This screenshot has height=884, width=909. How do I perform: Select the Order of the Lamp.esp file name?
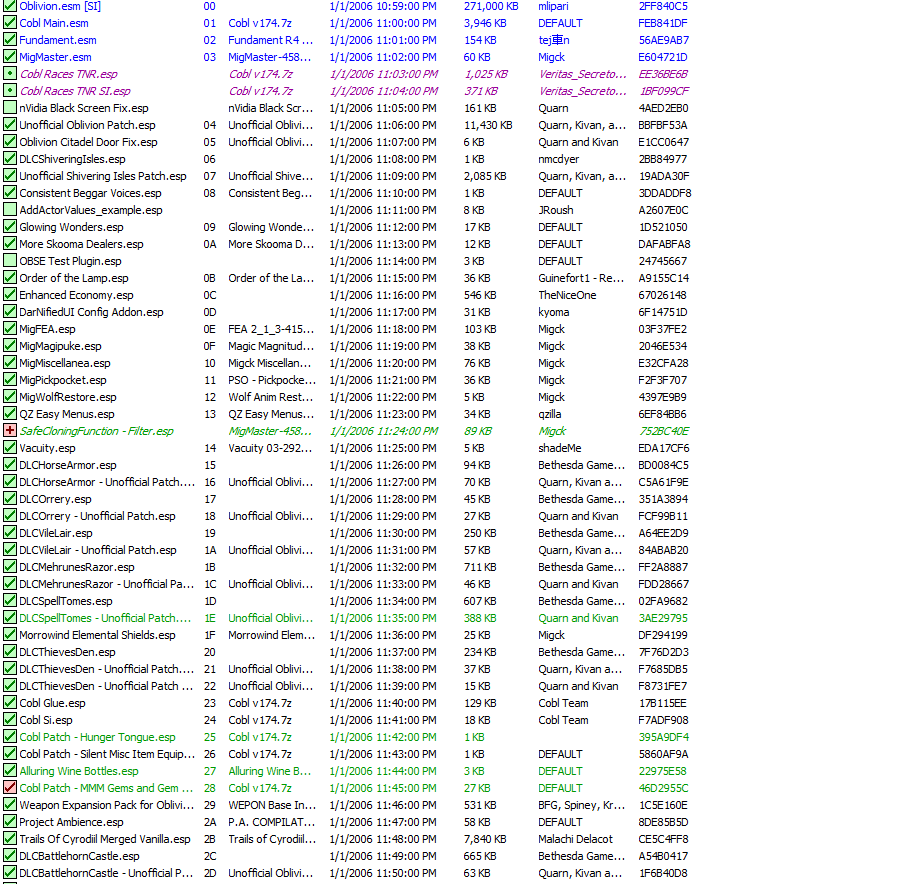(x=74, y=278)
